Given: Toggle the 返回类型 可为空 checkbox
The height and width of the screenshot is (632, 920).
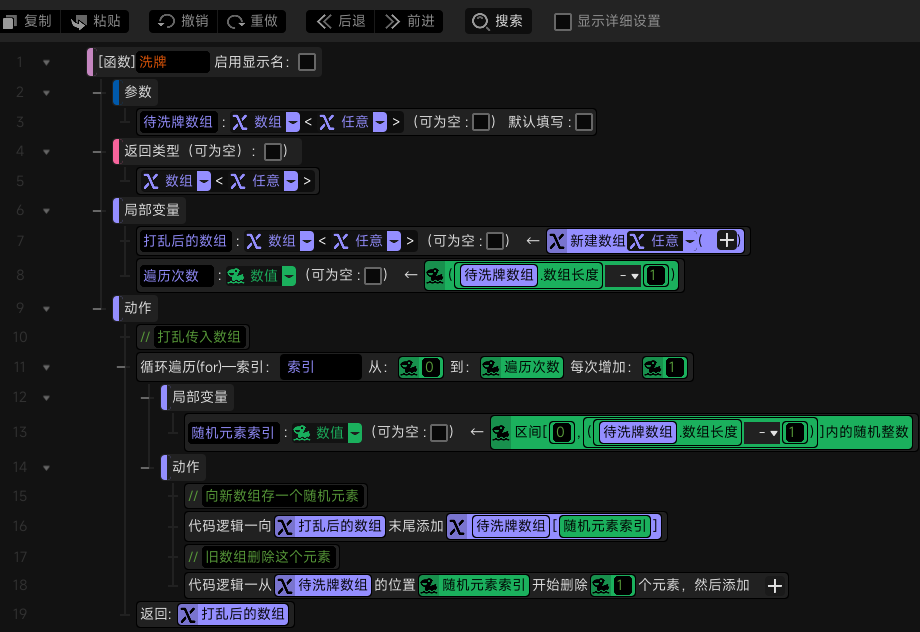Looking at the screenshot, I should (273, 151).
